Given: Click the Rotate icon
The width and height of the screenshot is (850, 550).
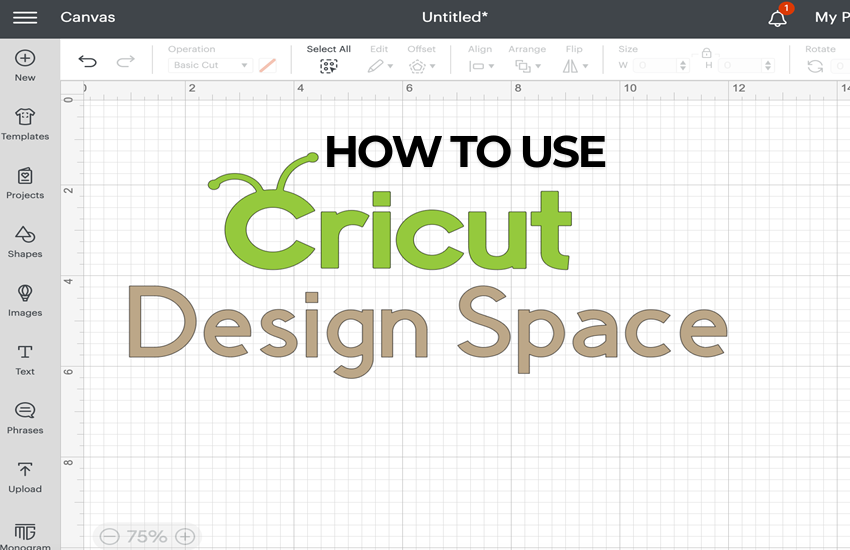Looking at the screenshot, I should [x=815, y=66].
